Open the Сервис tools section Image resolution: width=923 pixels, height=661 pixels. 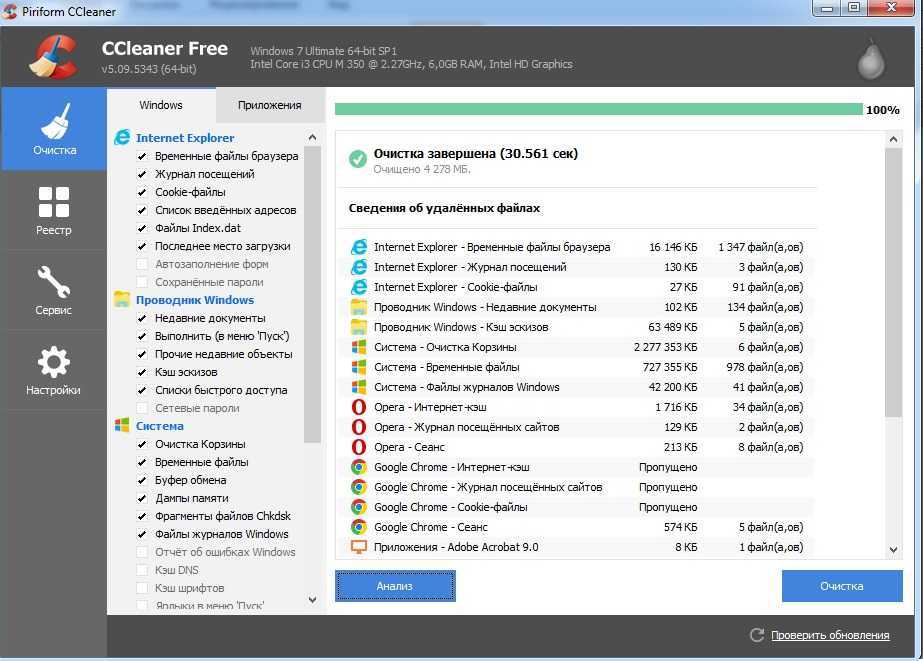click(x=54, y=290)
